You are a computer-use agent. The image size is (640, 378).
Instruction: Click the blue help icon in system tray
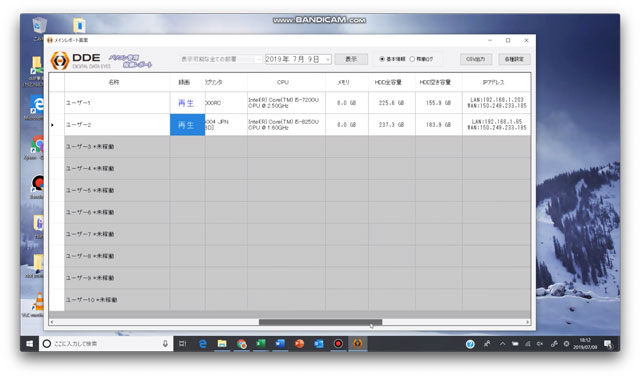tap(470, 344)
